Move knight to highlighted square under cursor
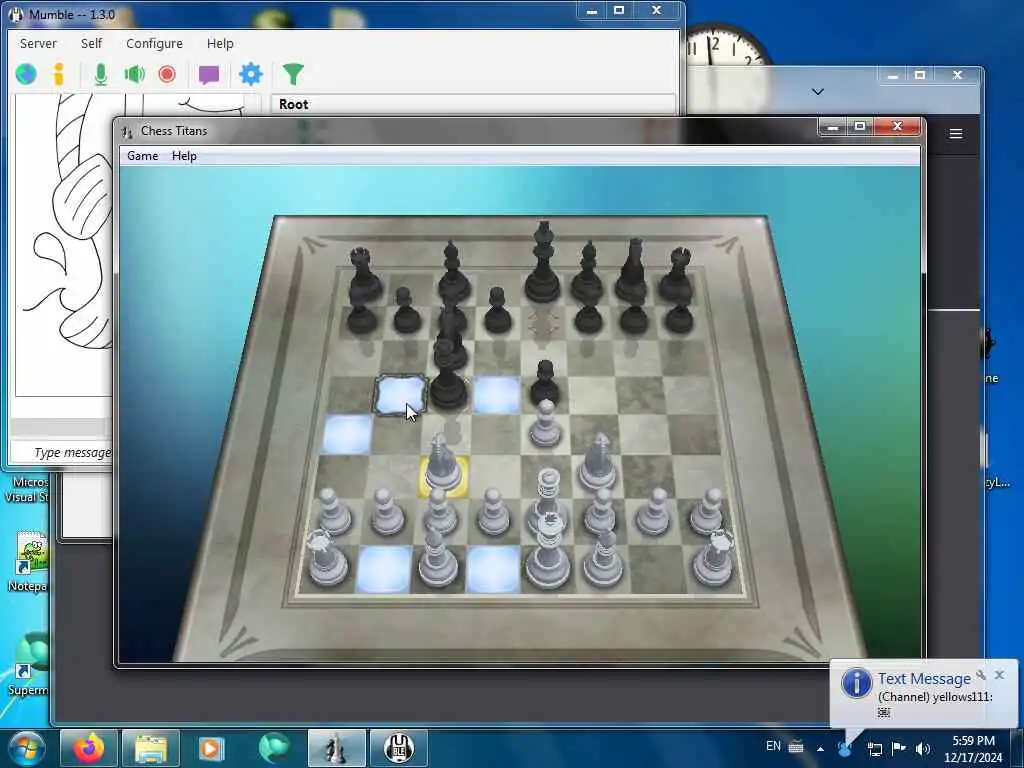This screenshot has height=768, width=1024. (x=400, y=395)
